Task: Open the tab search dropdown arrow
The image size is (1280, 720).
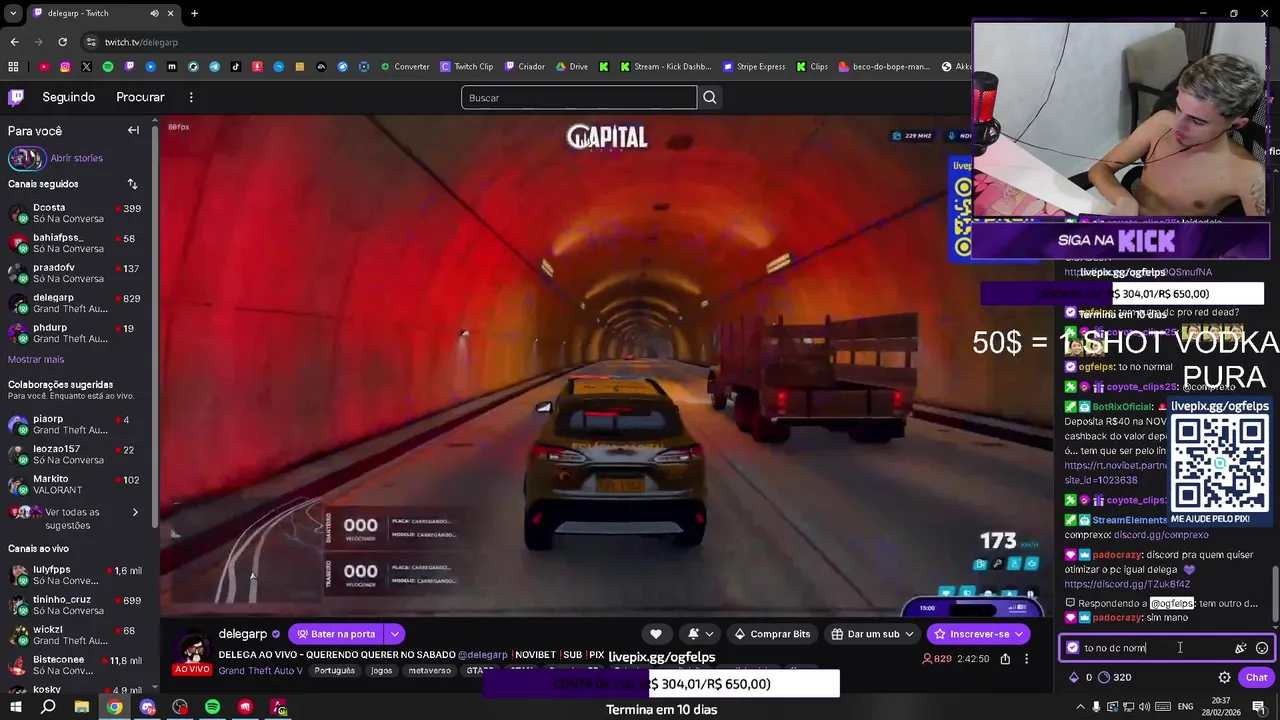Action: (x=13, y=13)
